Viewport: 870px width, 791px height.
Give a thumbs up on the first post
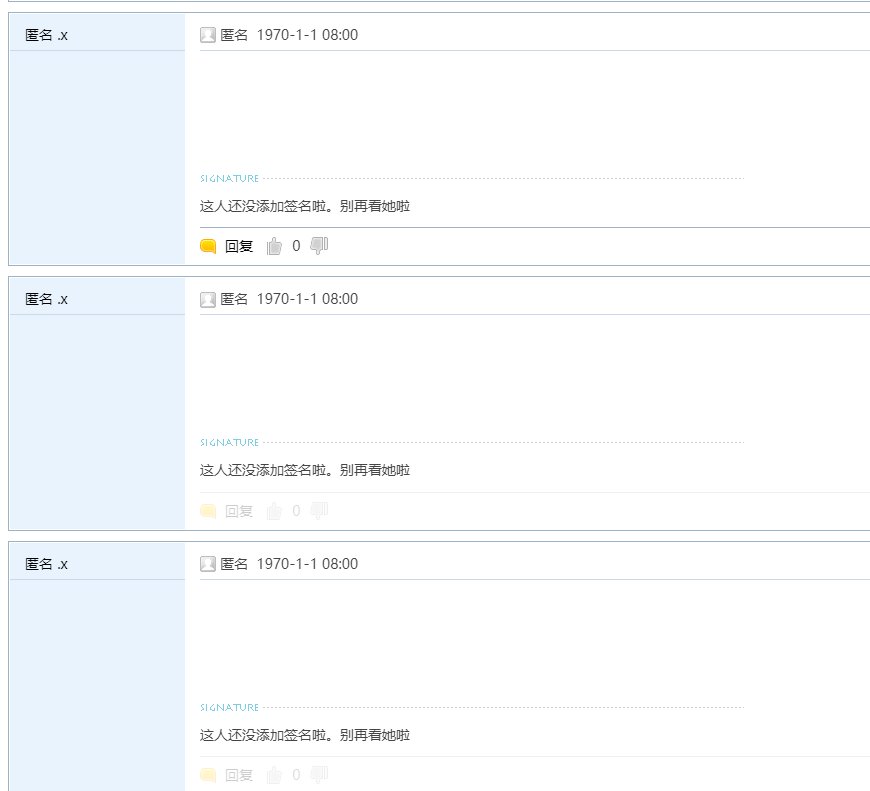pos(274,246)
